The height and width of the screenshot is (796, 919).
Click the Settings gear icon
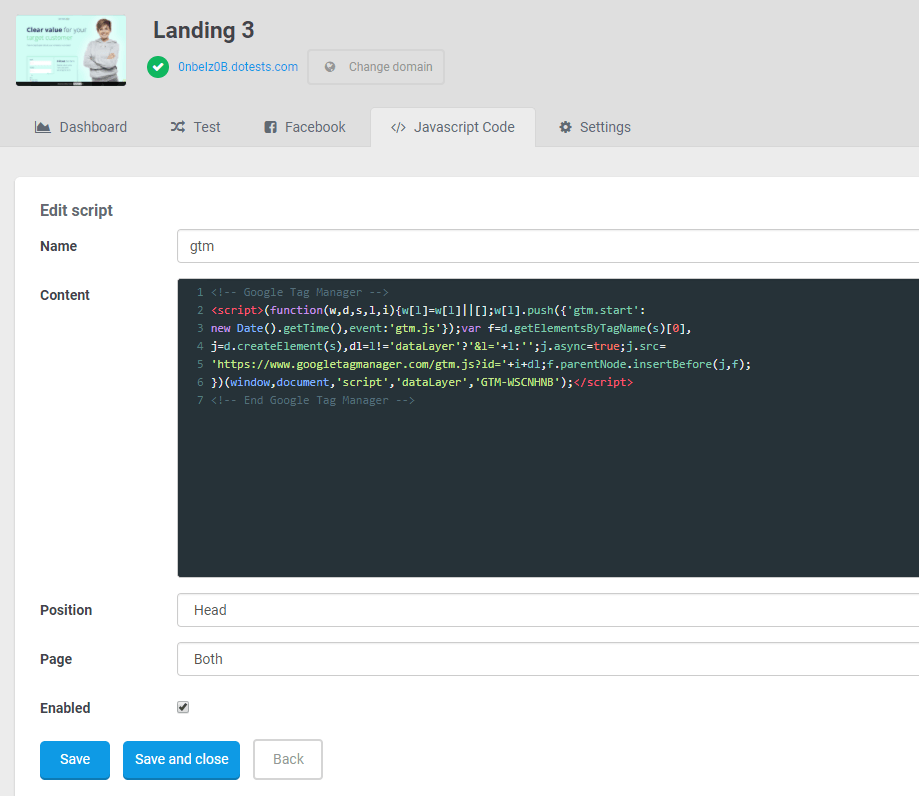[x=565, y=127]
